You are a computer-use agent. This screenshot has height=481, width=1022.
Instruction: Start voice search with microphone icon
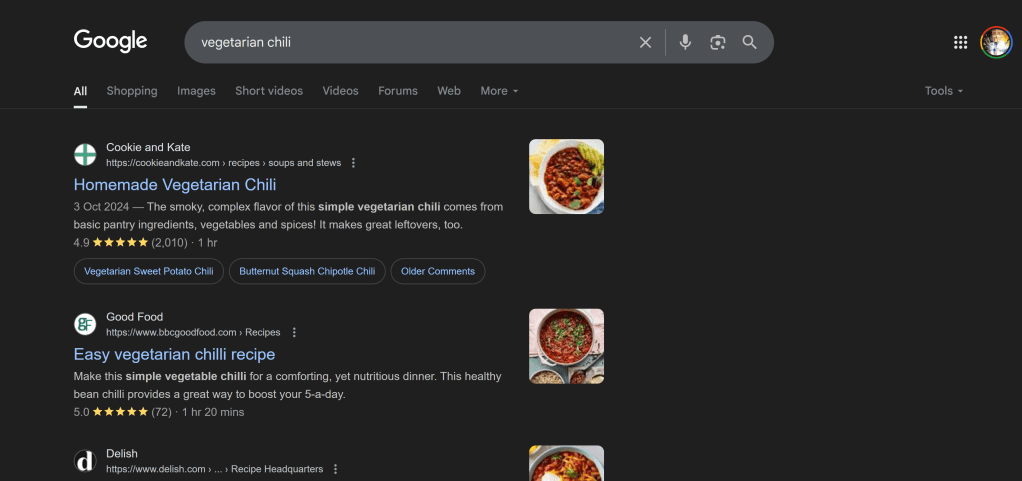click(x=685, y=42)
